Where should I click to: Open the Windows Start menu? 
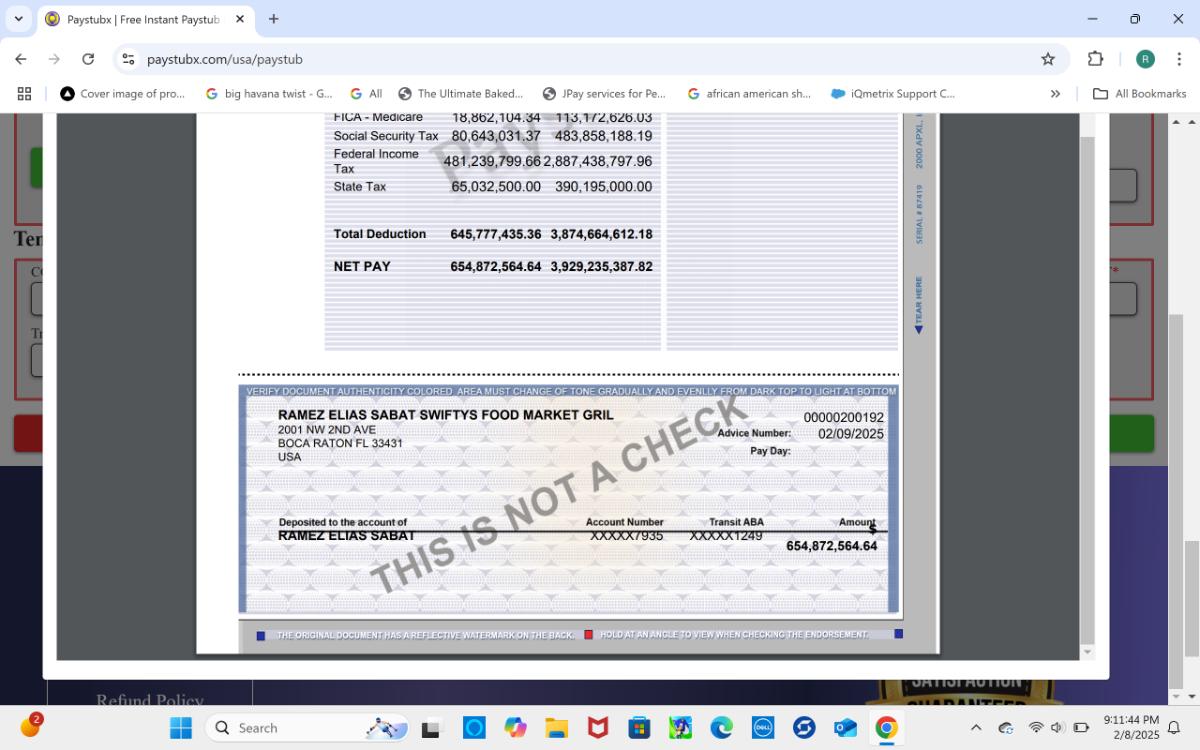pyautogui.click(x=181, y=728)
